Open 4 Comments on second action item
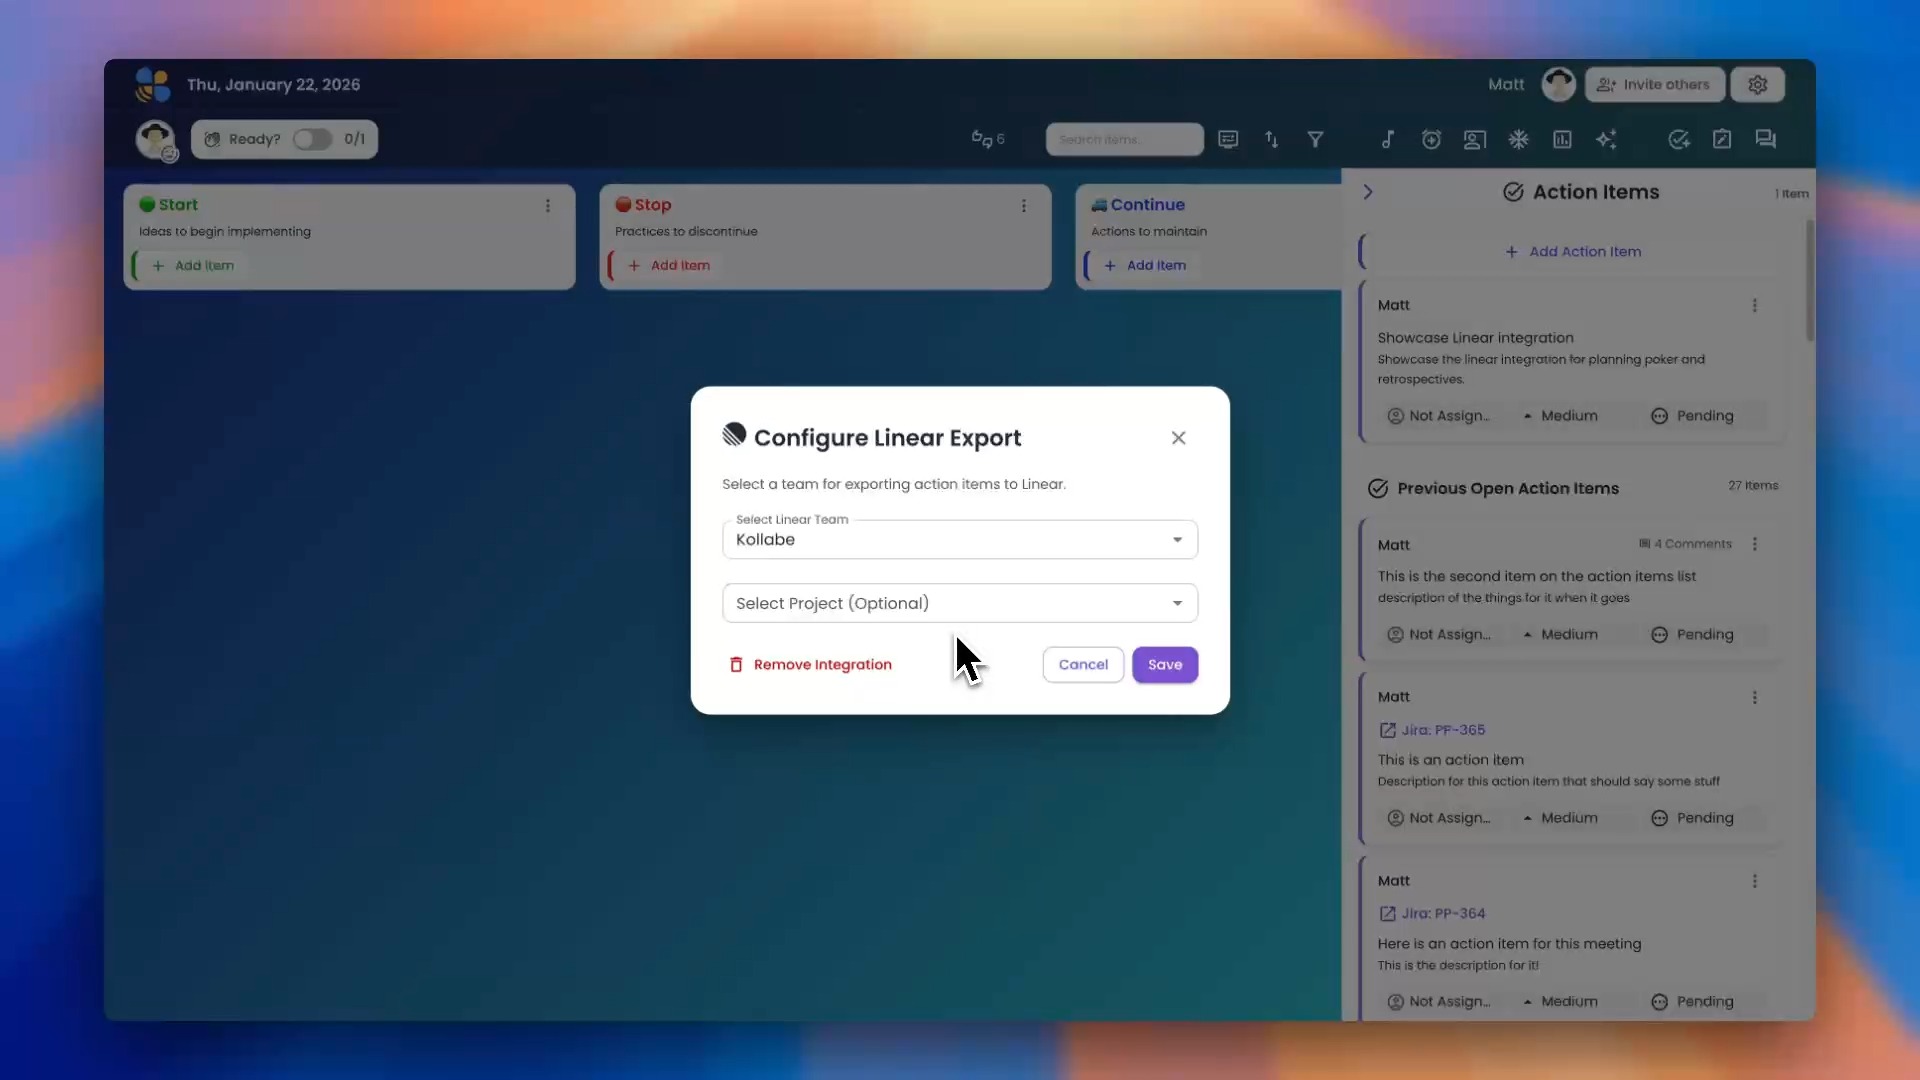Screen dimensions: 1920x1080 click(x=1685, y=544)
